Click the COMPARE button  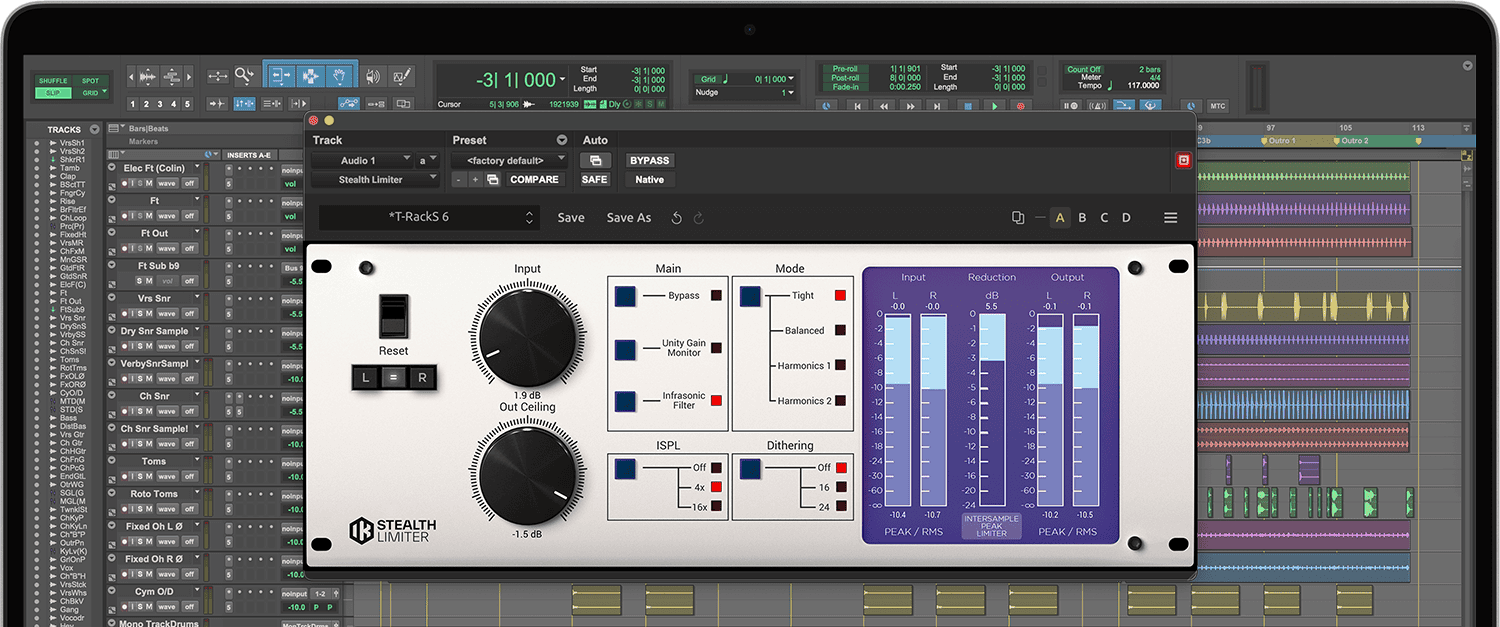[534, 180]
